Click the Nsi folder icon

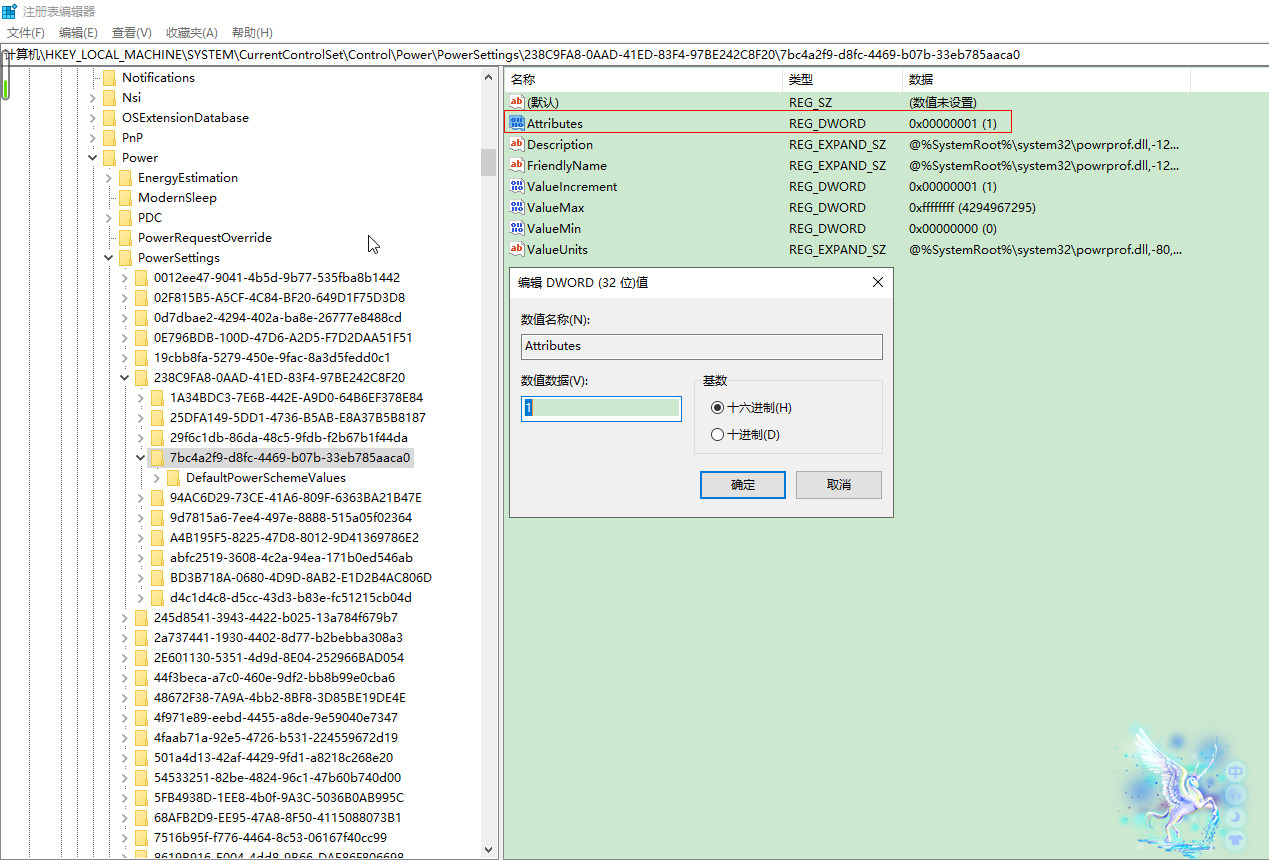(x=110, y=97)
